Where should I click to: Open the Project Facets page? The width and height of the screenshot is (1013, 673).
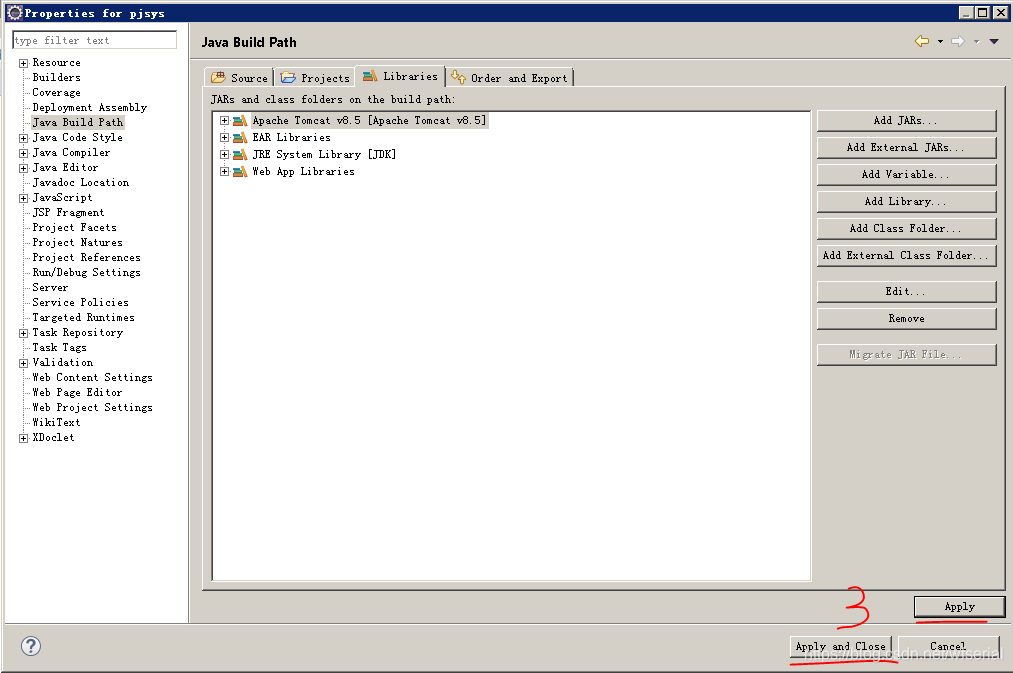coord(75,228)
